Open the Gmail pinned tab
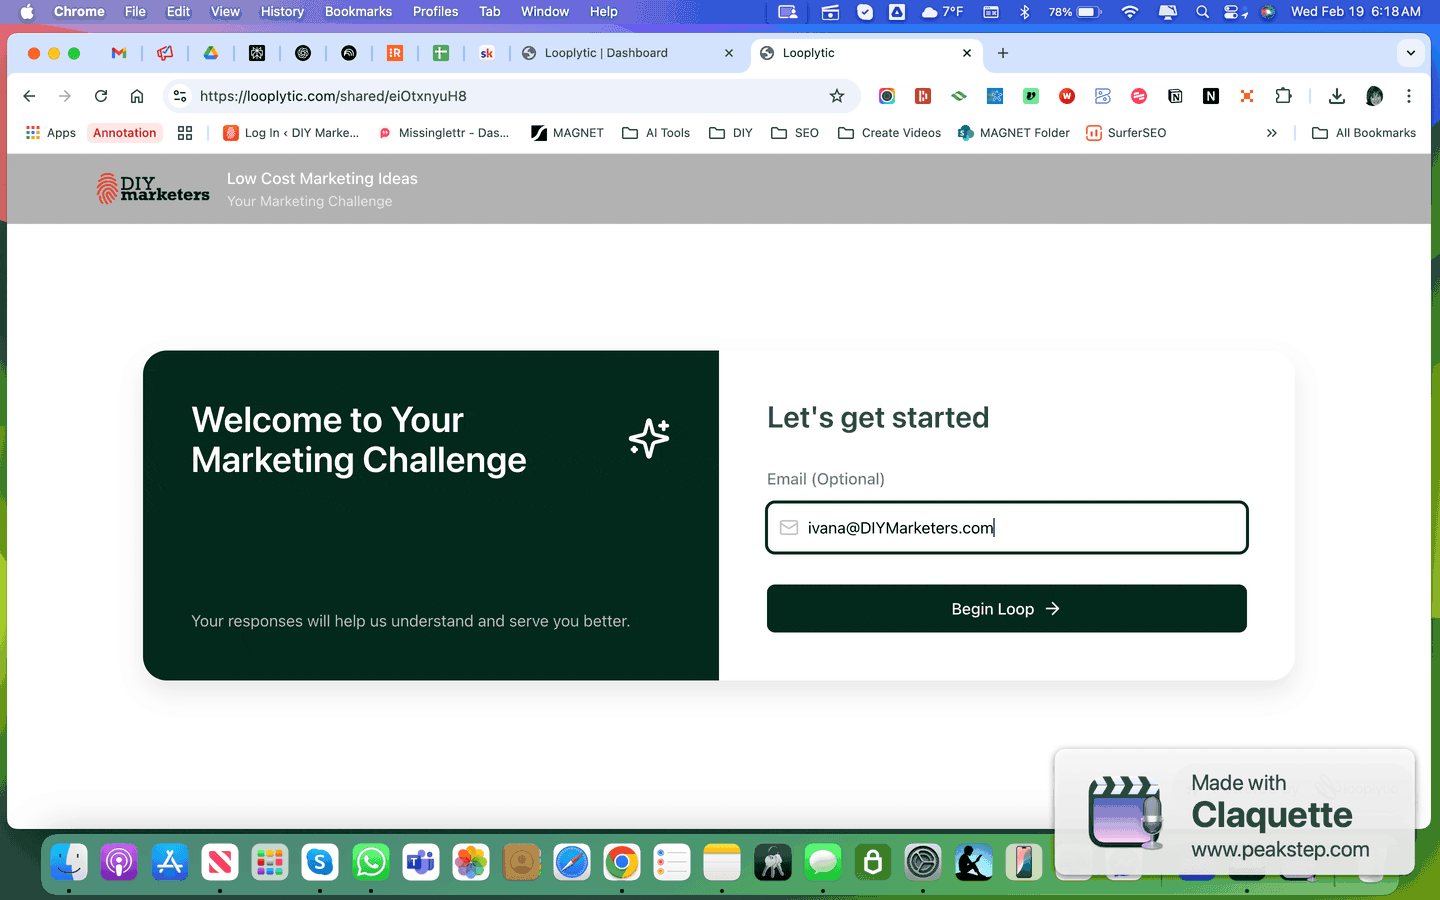 tap(119, 52)
